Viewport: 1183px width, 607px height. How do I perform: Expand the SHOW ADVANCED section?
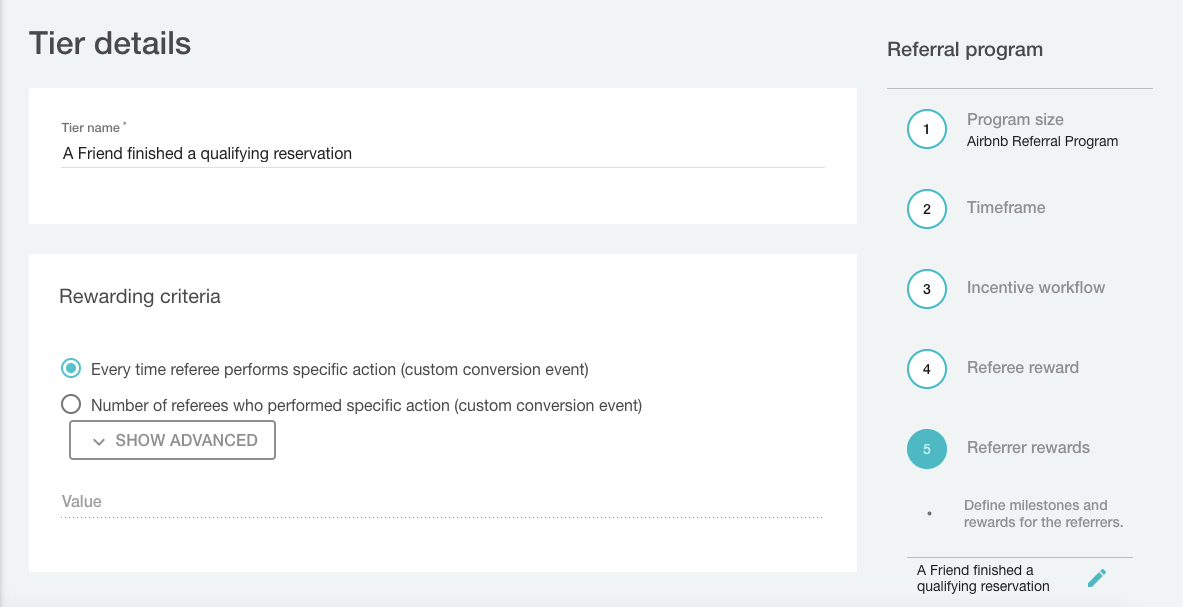click(172, 440)
